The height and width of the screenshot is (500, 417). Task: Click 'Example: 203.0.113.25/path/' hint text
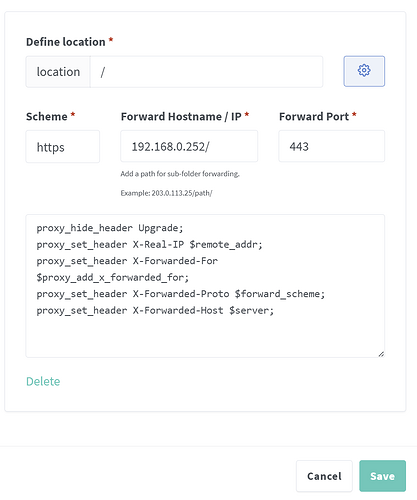coord(166,193)
